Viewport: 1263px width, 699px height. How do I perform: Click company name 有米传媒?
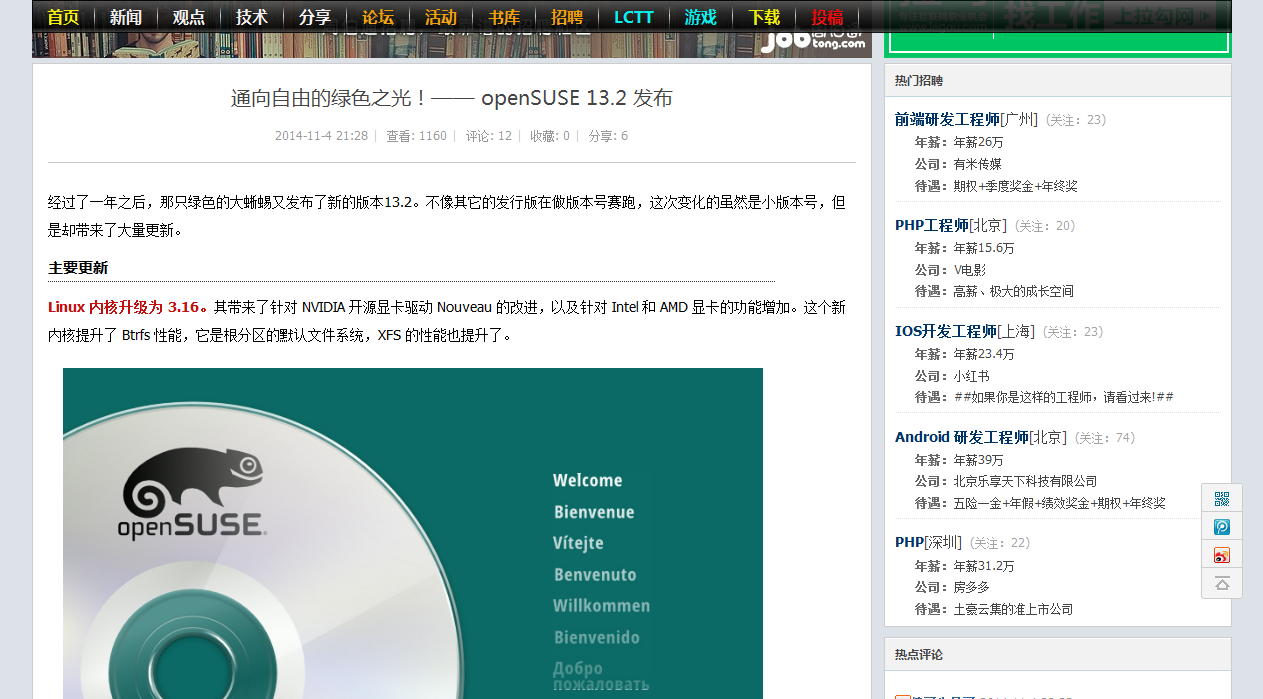pos(978,164)
